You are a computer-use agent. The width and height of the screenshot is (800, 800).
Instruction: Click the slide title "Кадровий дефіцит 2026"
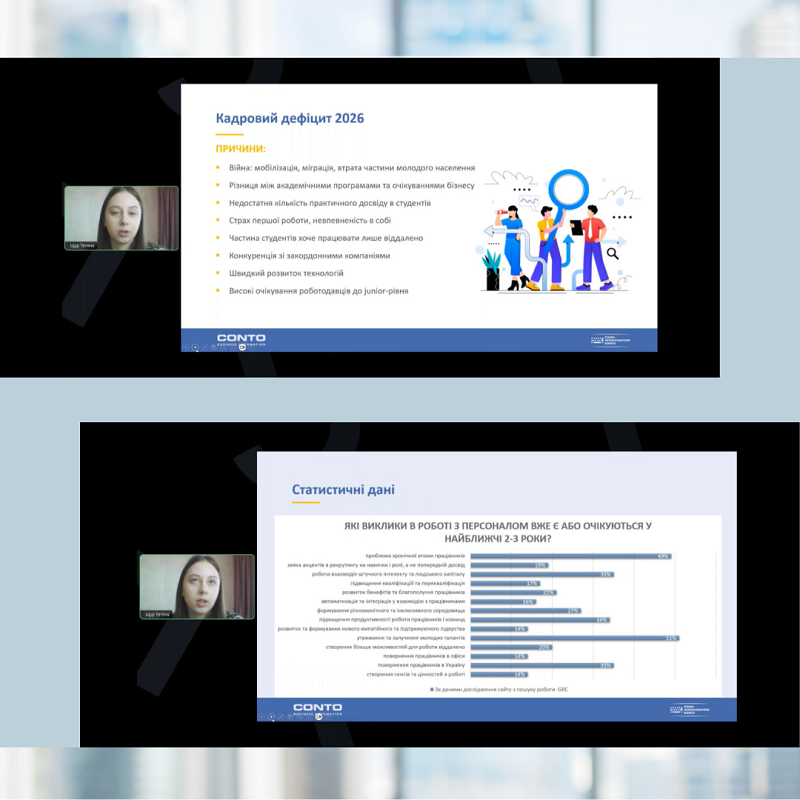click(x=290, y=118)
